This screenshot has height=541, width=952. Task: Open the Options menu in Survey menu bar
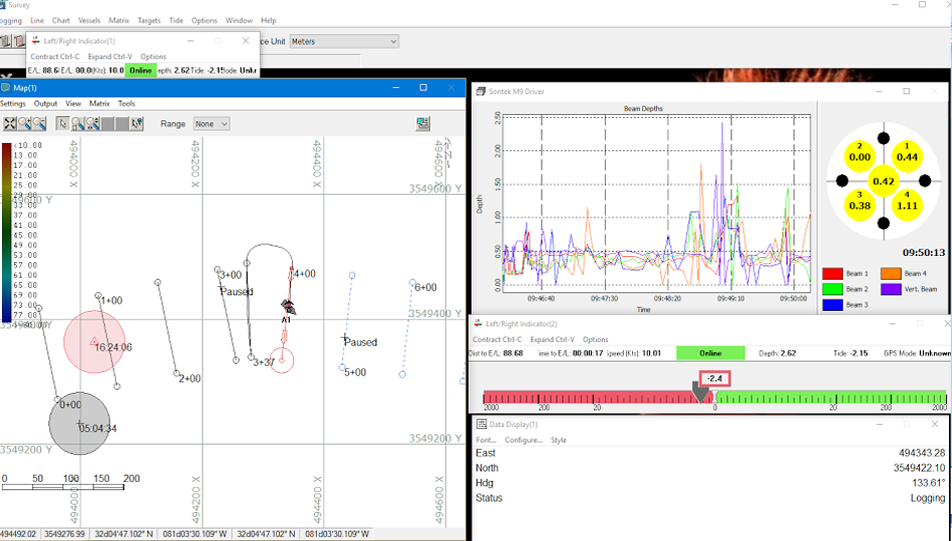pos(204,20)
